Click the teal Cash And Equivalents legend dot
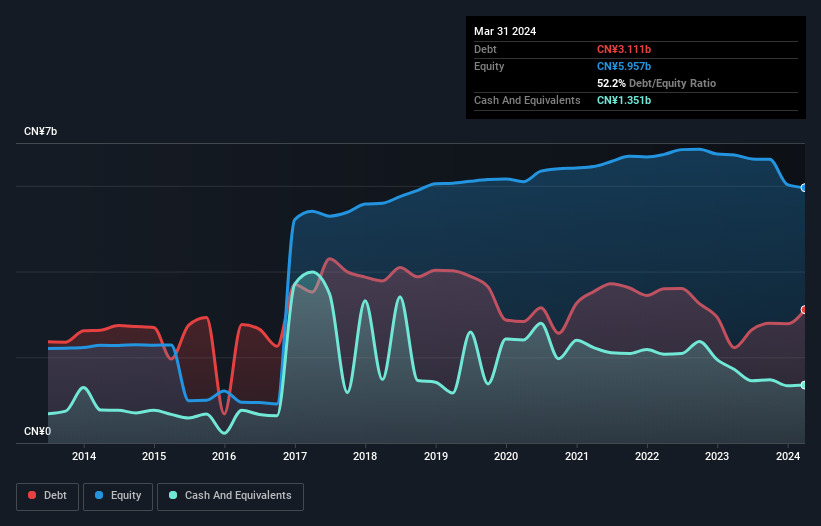Image resolution: width=821 pixels, height=526 pixels. (173, 495)
